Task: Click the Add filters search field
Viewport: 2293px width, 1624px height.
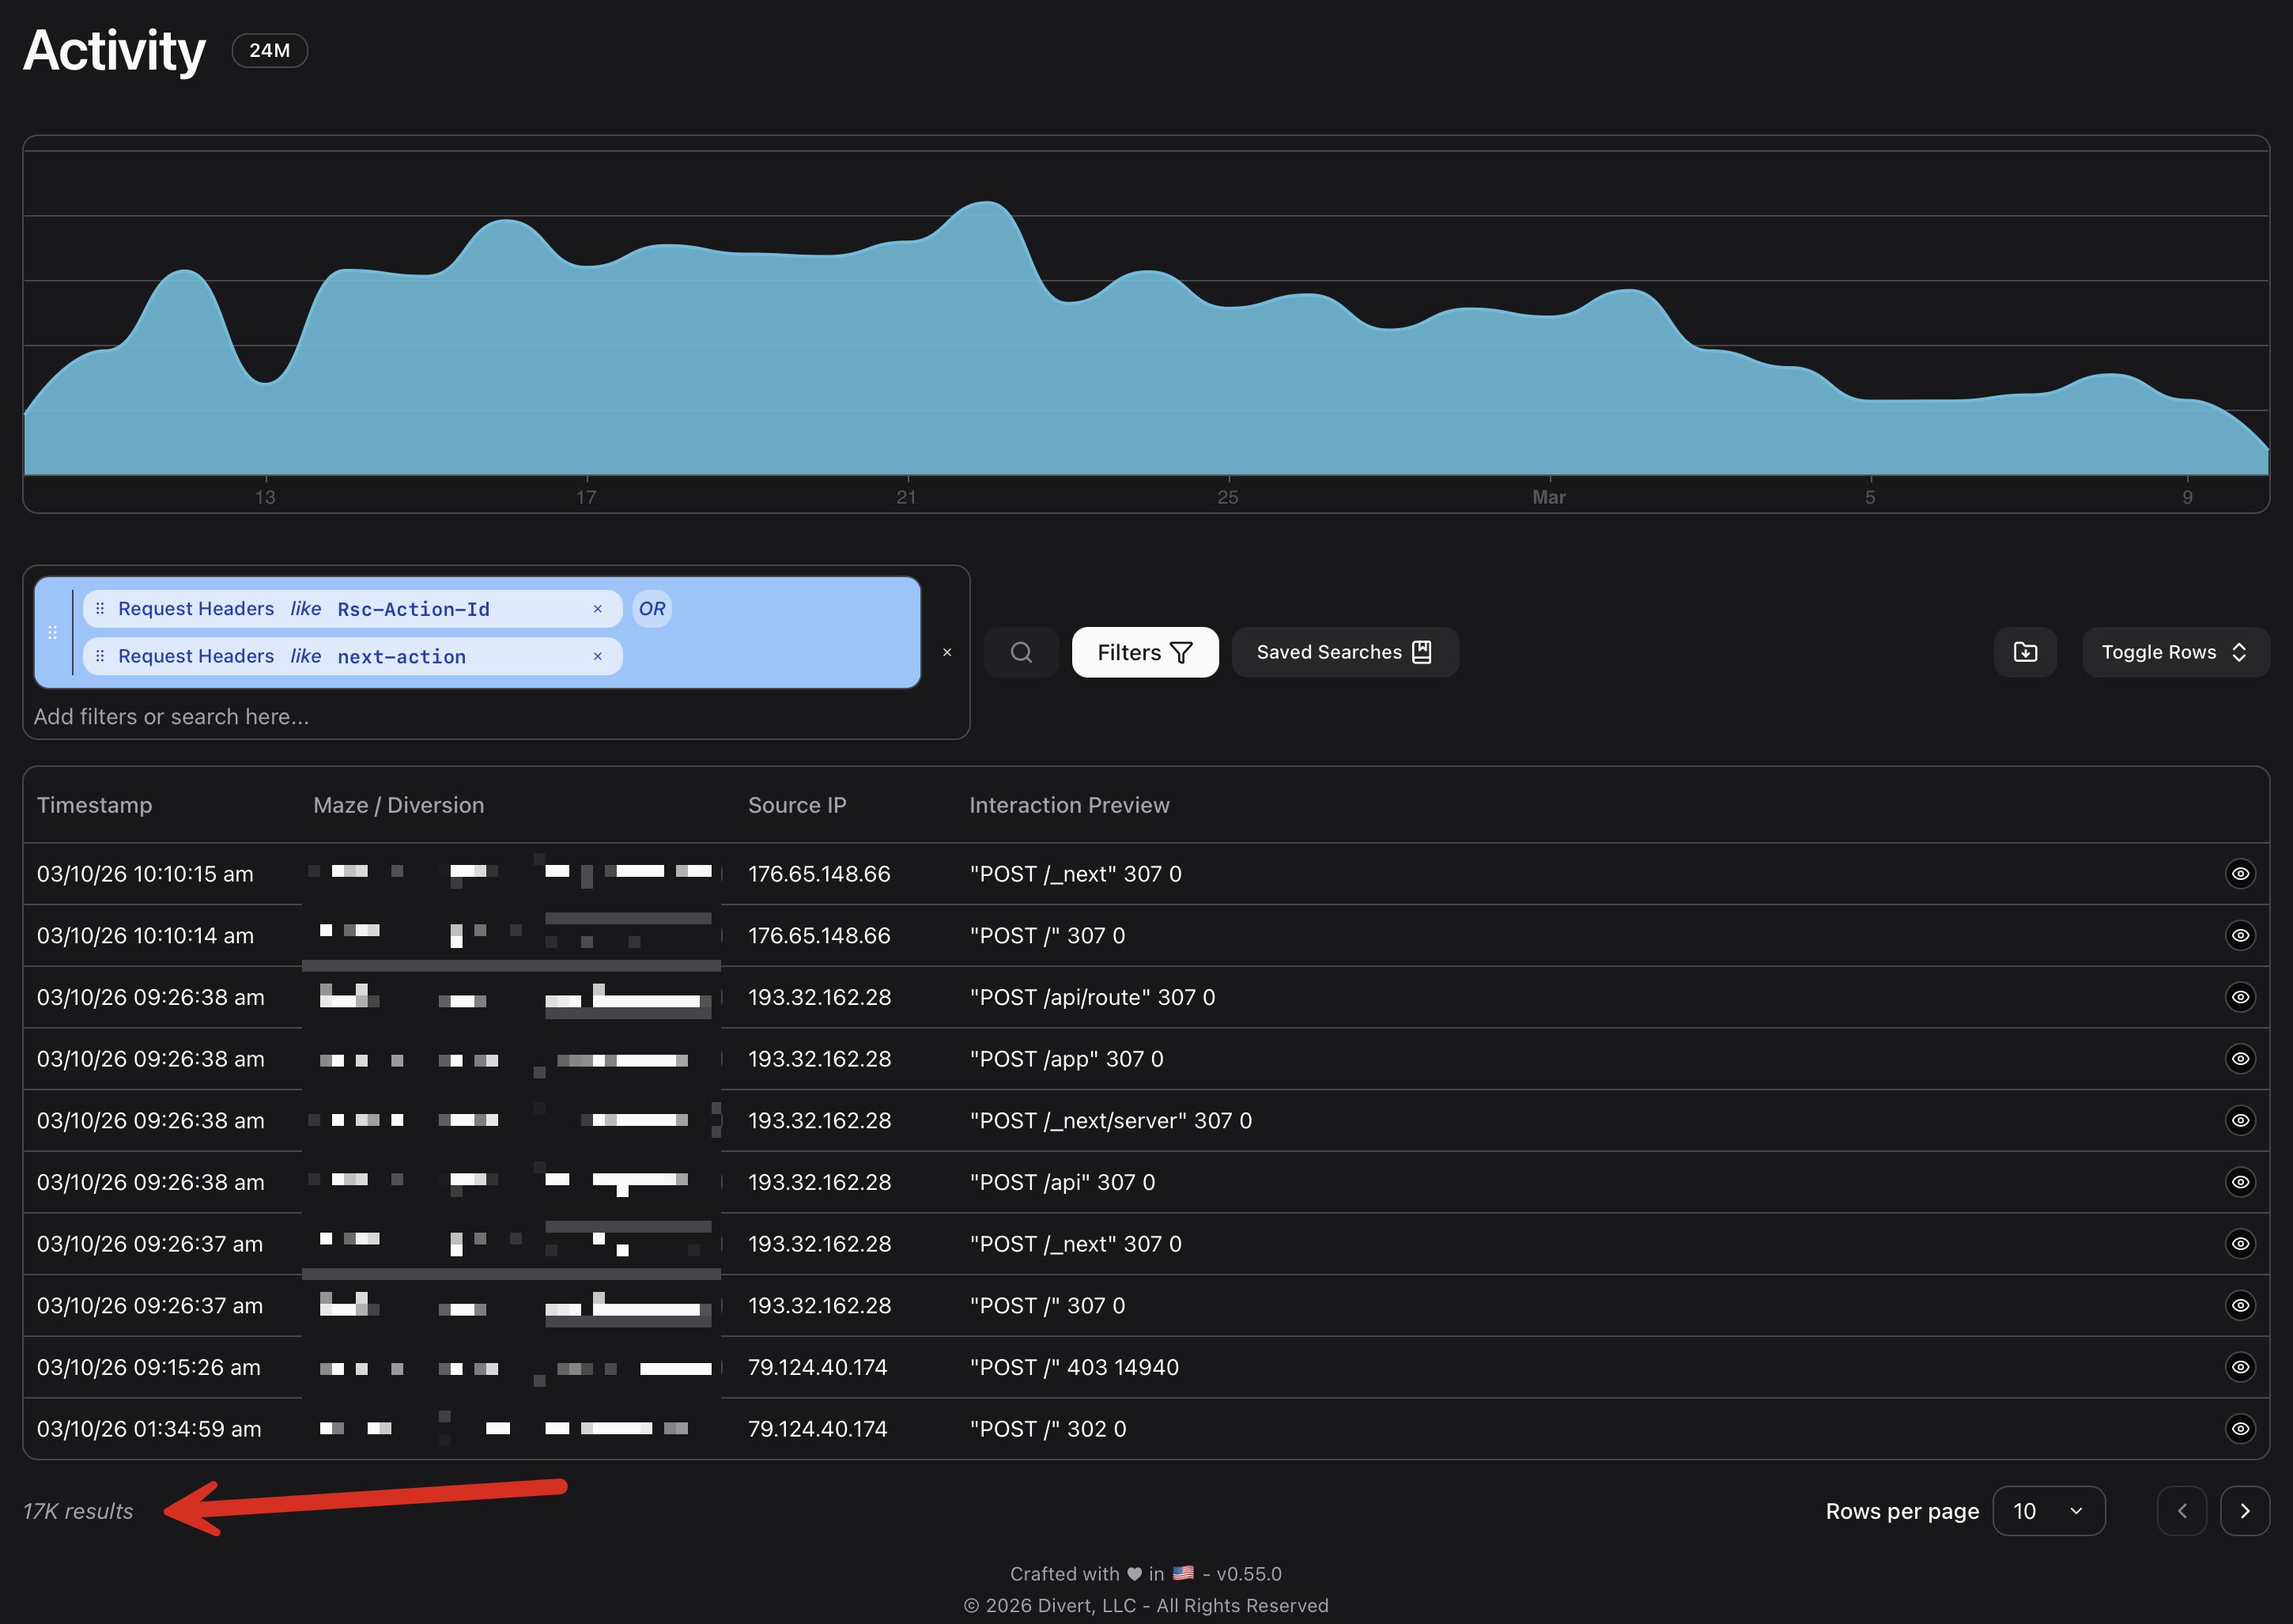Action: click(400, 716)
